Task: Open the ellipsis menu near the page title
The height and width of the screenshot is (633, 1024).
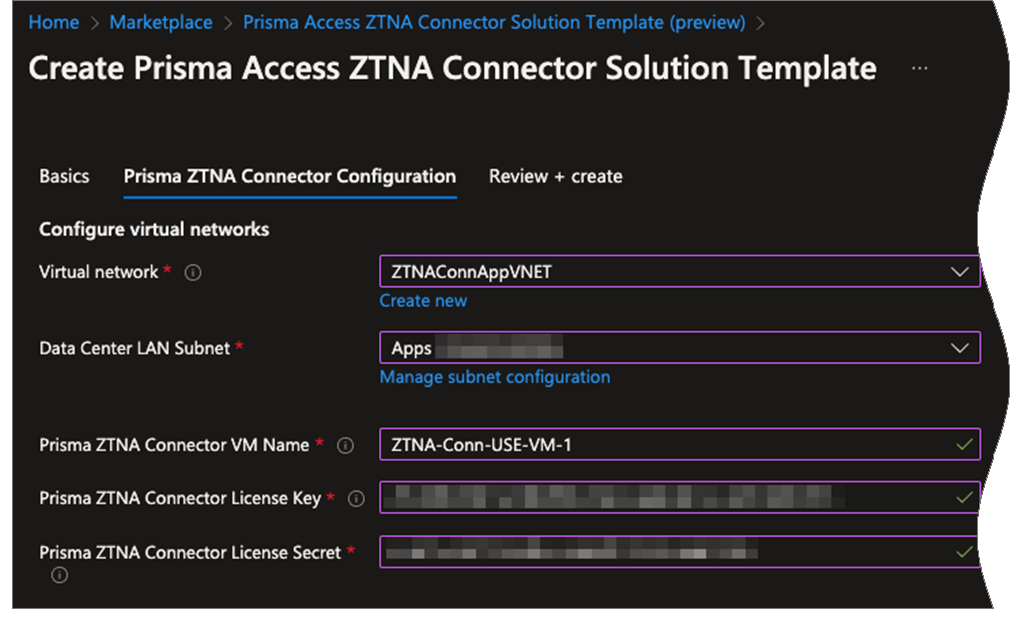Action: click(x=919, y=68)
